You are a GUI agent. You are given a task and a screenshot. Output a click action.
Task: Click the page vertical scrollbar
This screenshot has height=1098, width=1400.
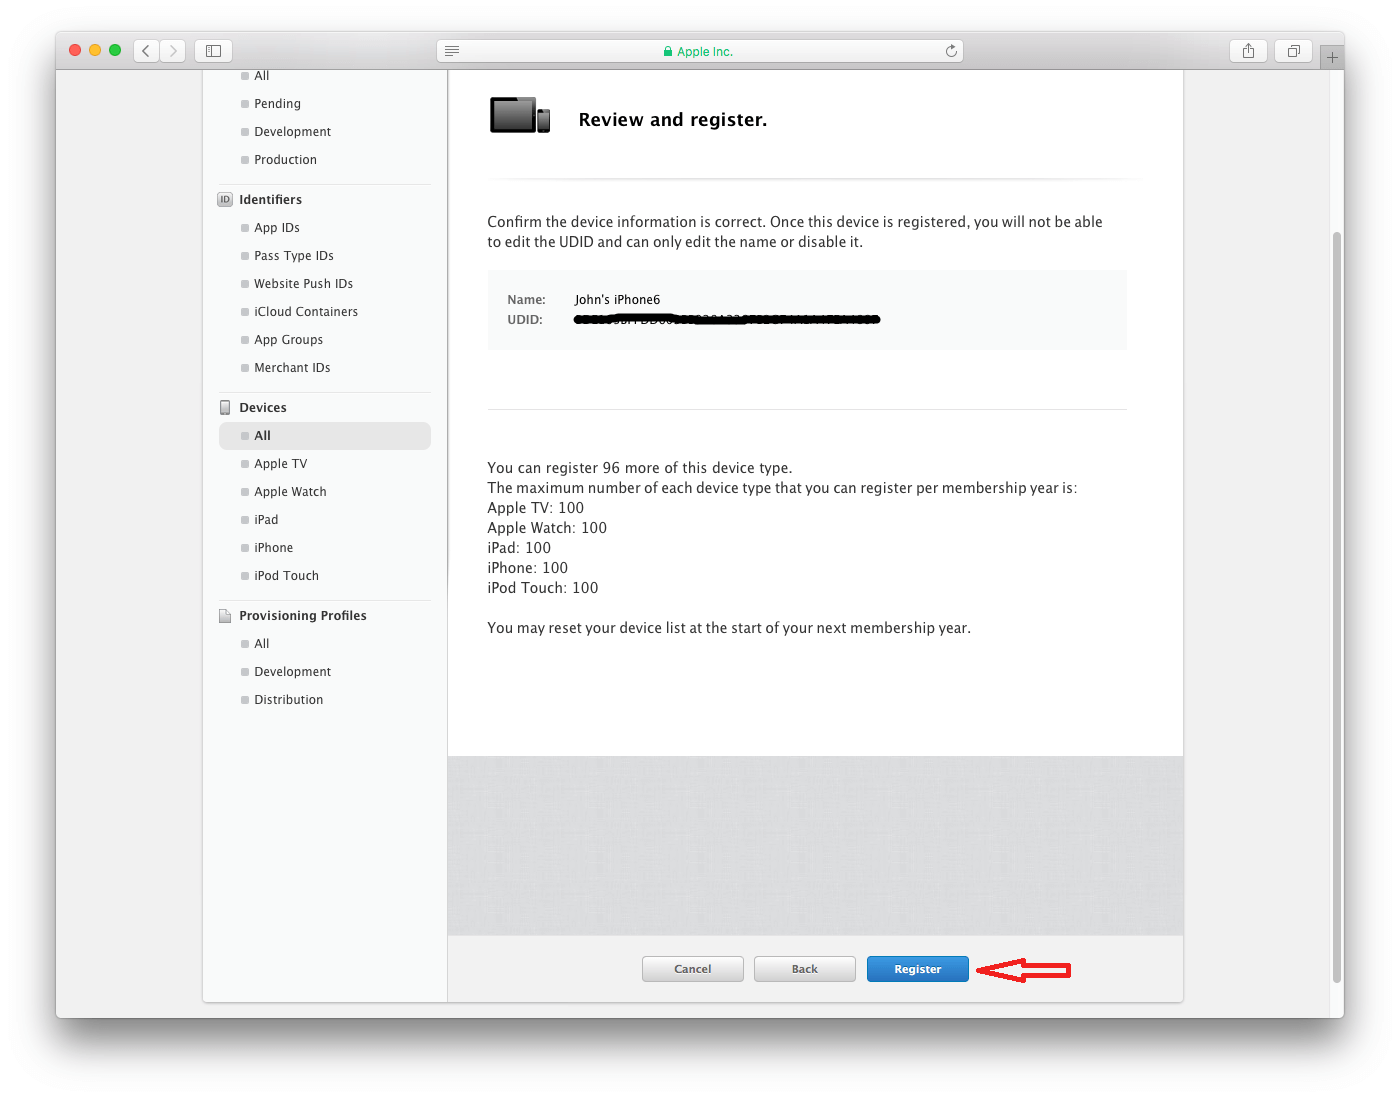click(1337, 607)
